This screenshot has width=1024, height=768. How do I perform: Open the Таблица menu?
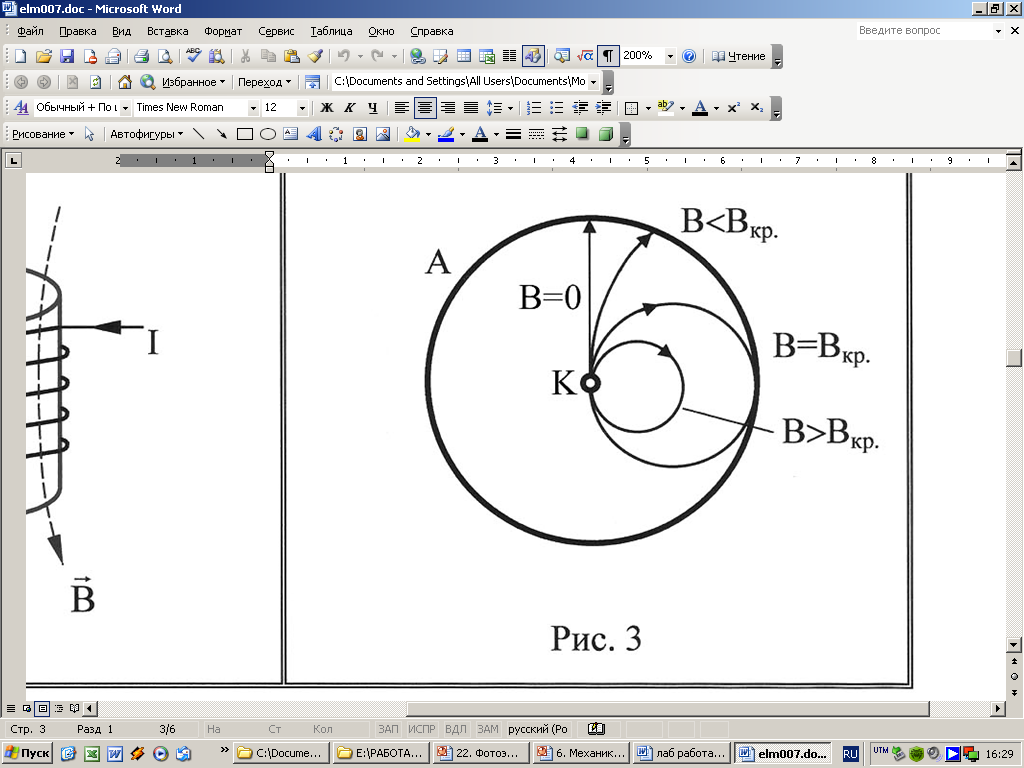coord(331,31)
